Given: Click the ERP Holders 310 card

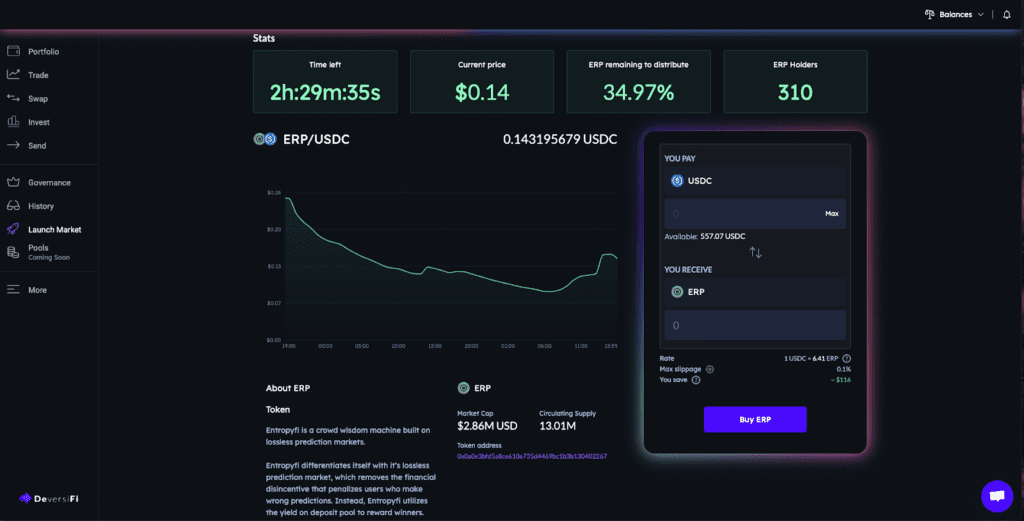Looking at the screenshot, I should point(795,82).
